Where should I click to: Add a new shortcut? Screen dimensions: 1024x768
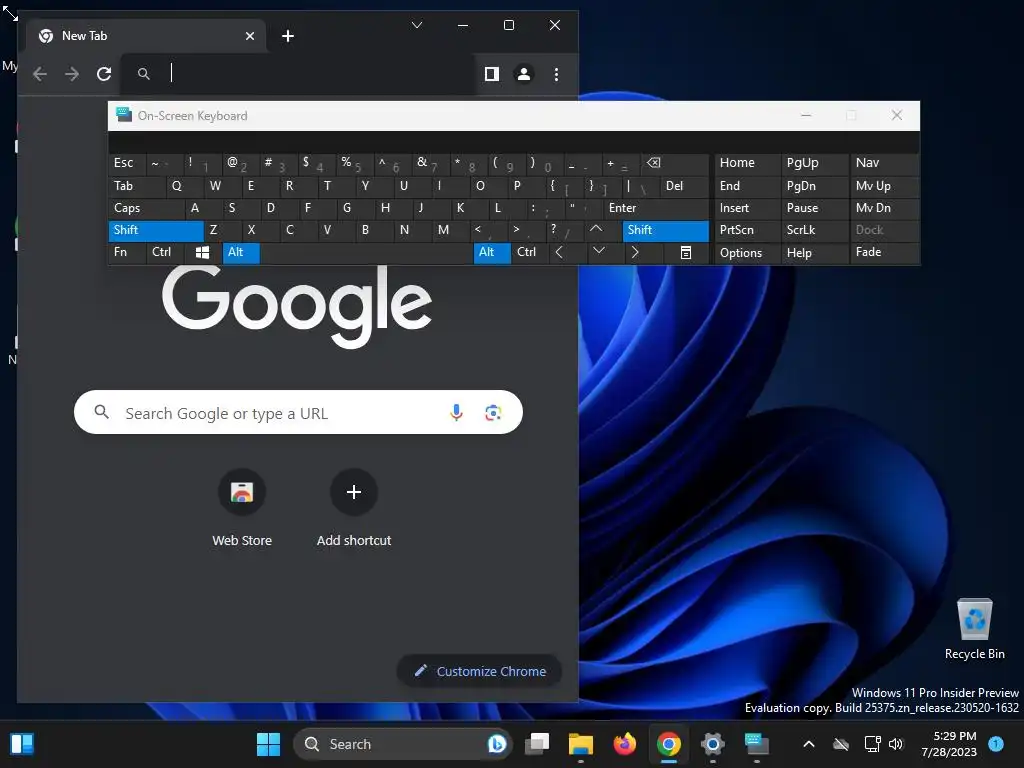(354, 509)
